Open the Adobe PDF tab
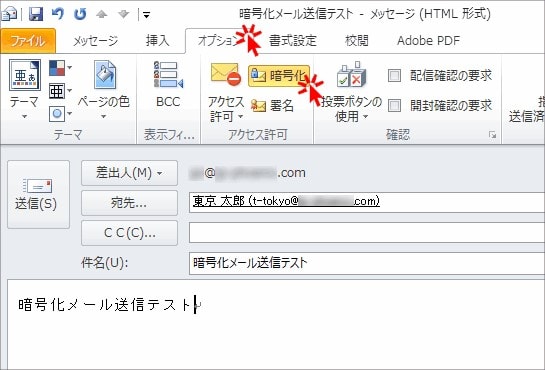This screenshot has height=370, width=545. (428, 41)
